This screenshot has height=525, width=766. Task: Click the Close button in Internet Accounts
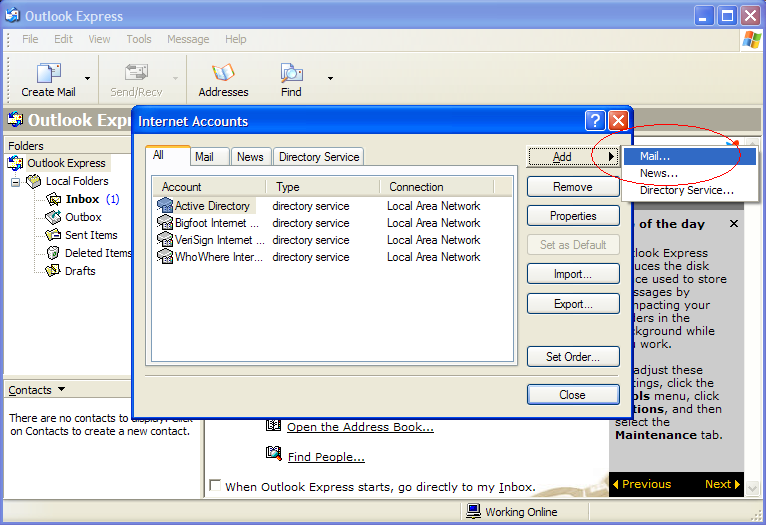(x=573, y=395)
